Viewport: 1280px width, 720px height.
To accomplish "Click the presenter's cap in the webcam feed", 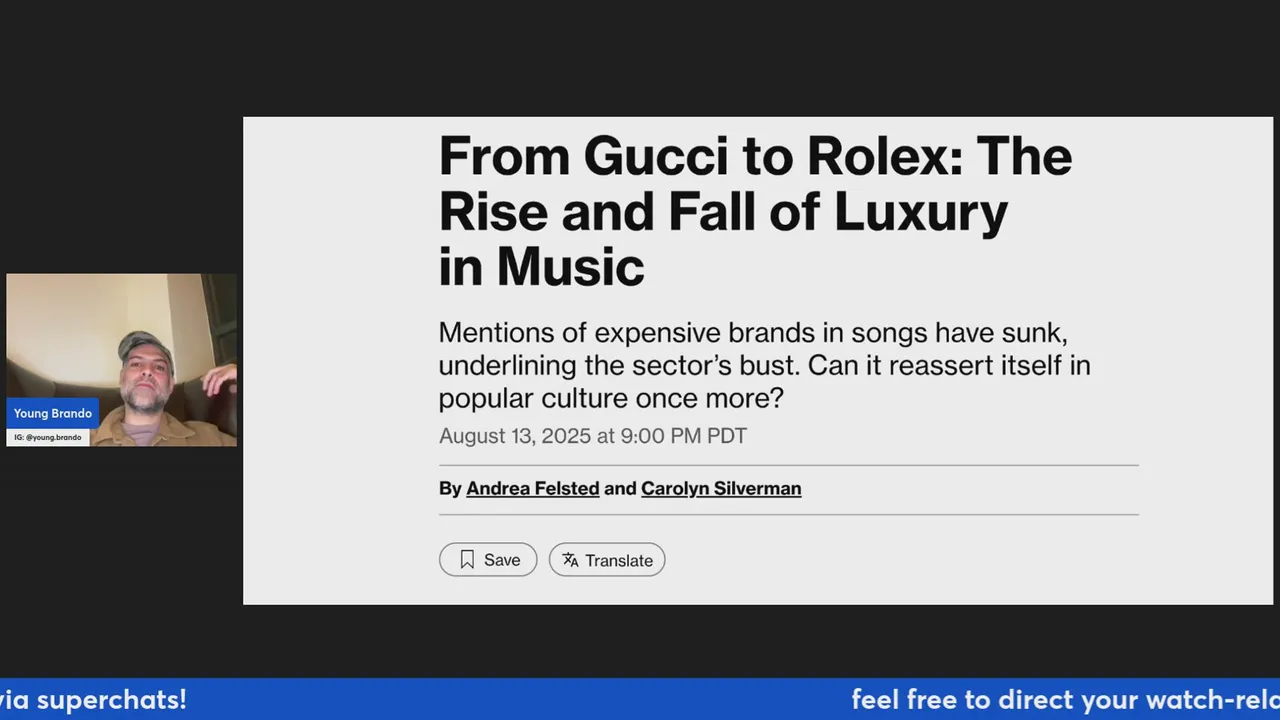I will [144, 344].
